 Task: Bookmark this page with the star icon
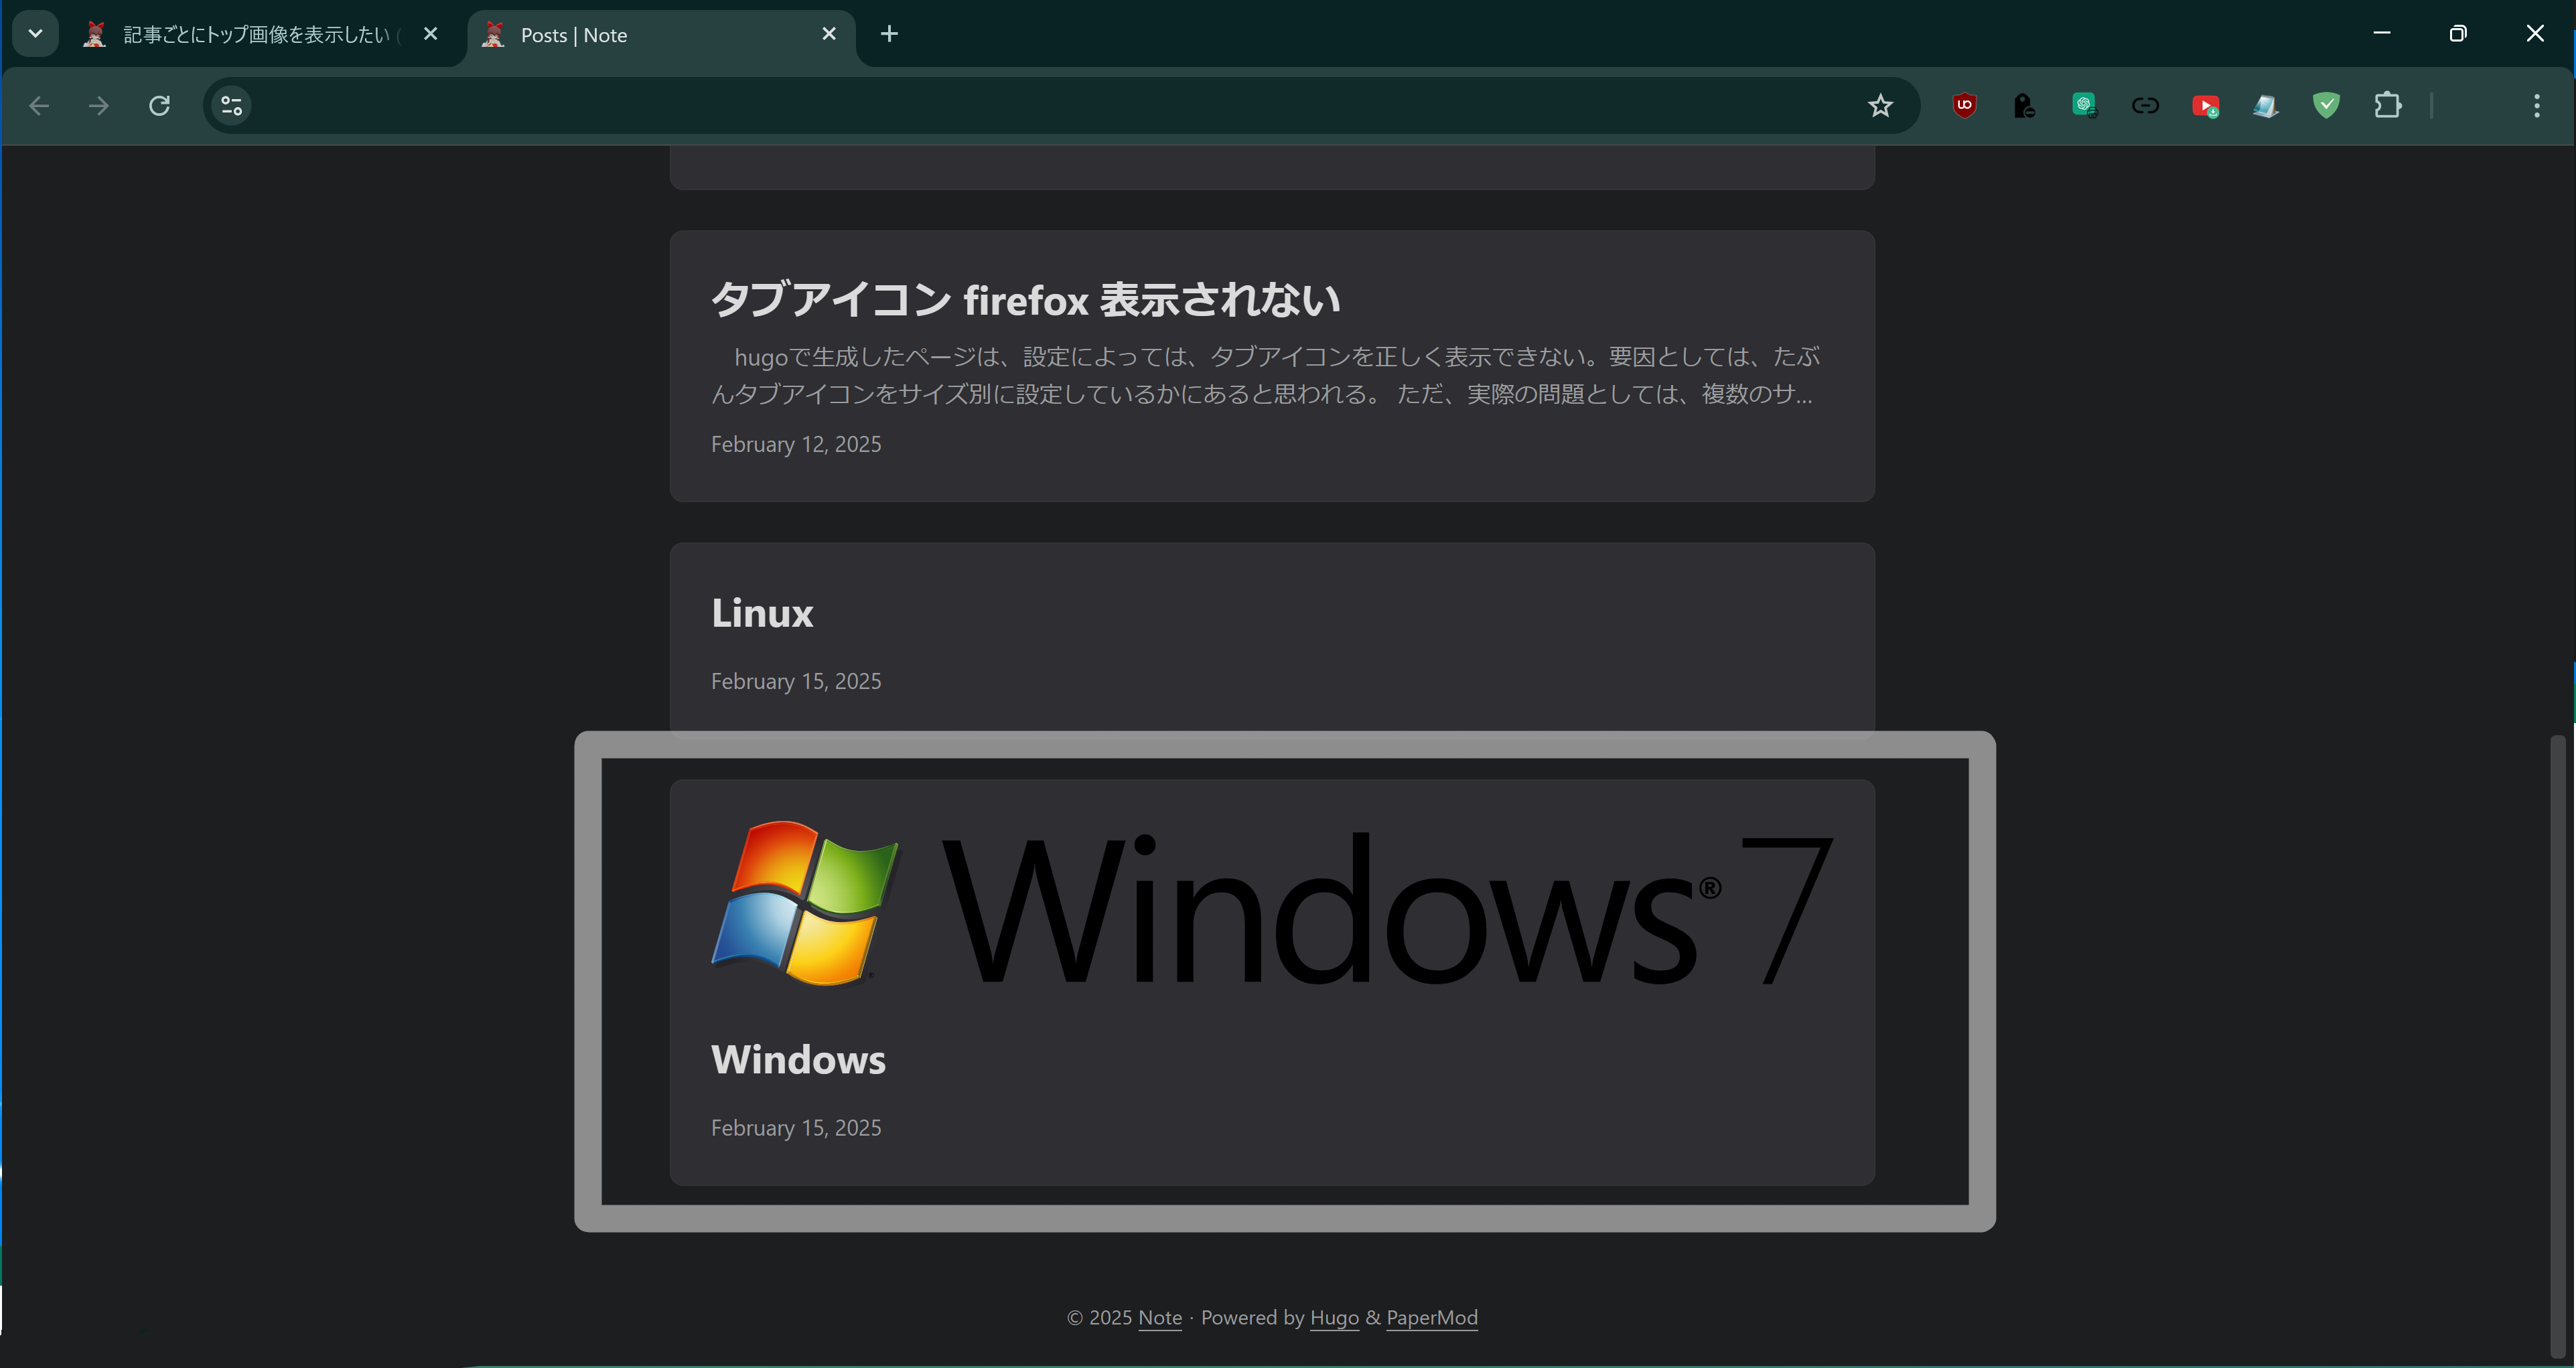(x=1880, y=105)
